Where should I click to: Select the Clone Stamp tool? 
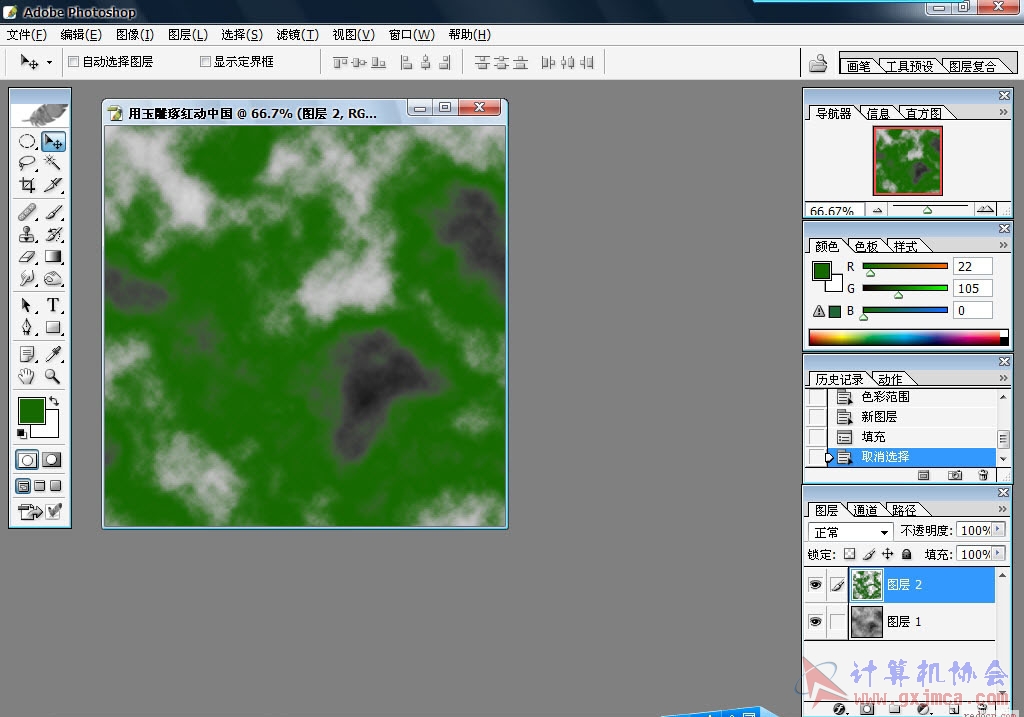[27, 234]
